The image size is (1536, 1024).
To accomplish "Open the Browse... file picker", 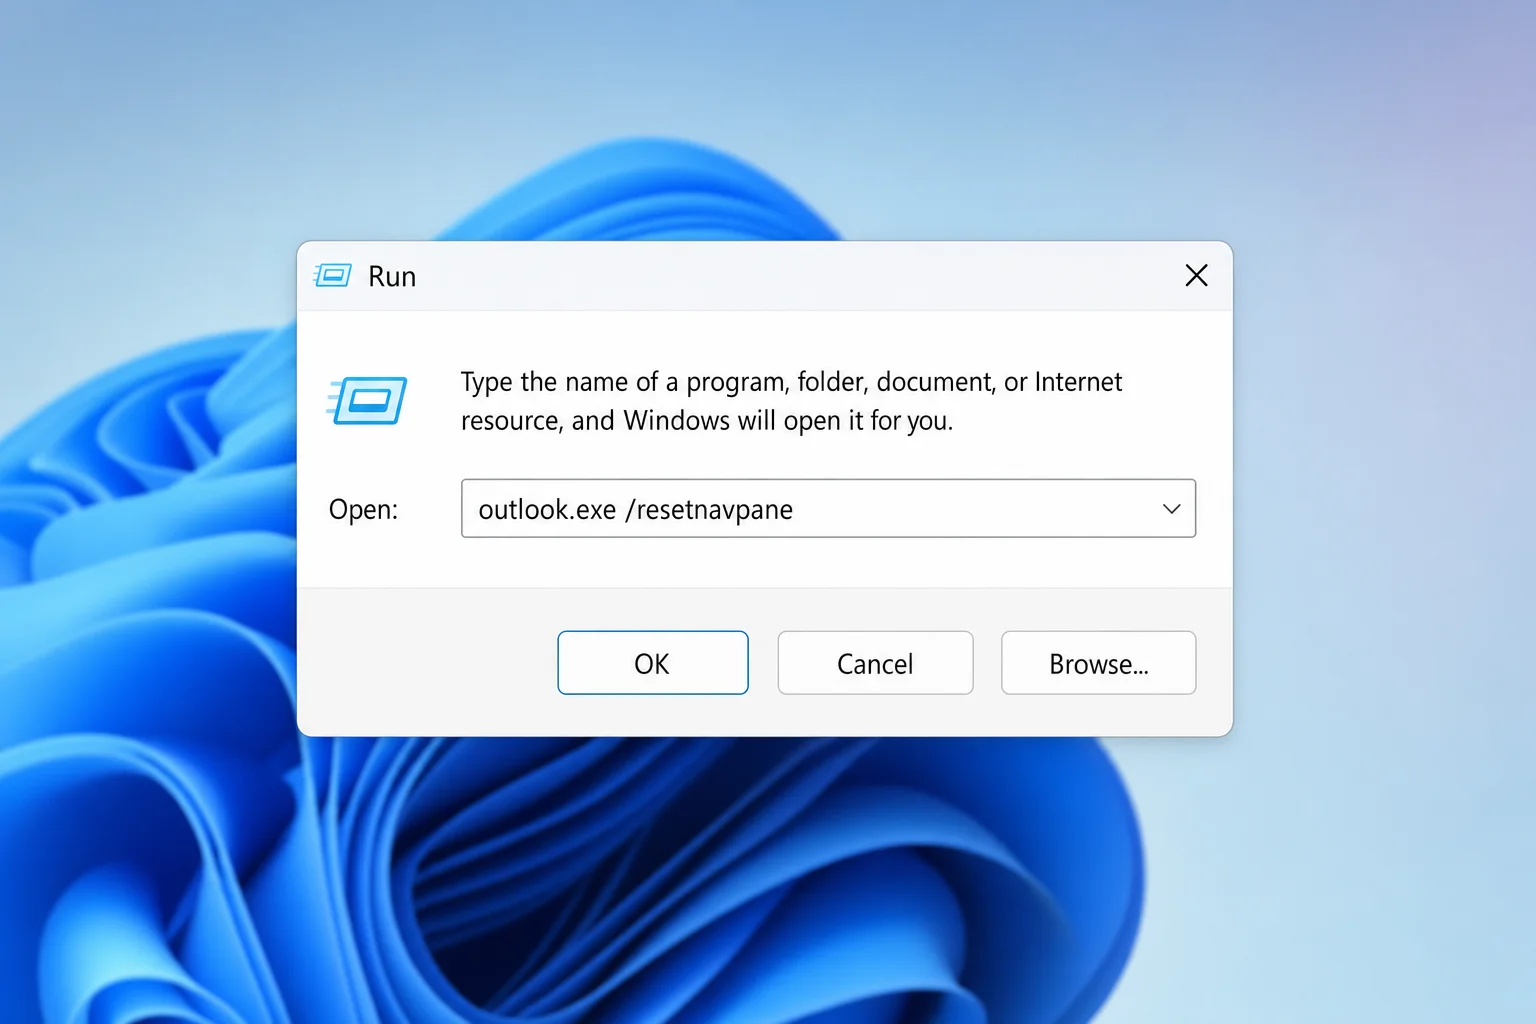I will [x=1098, y=663].
